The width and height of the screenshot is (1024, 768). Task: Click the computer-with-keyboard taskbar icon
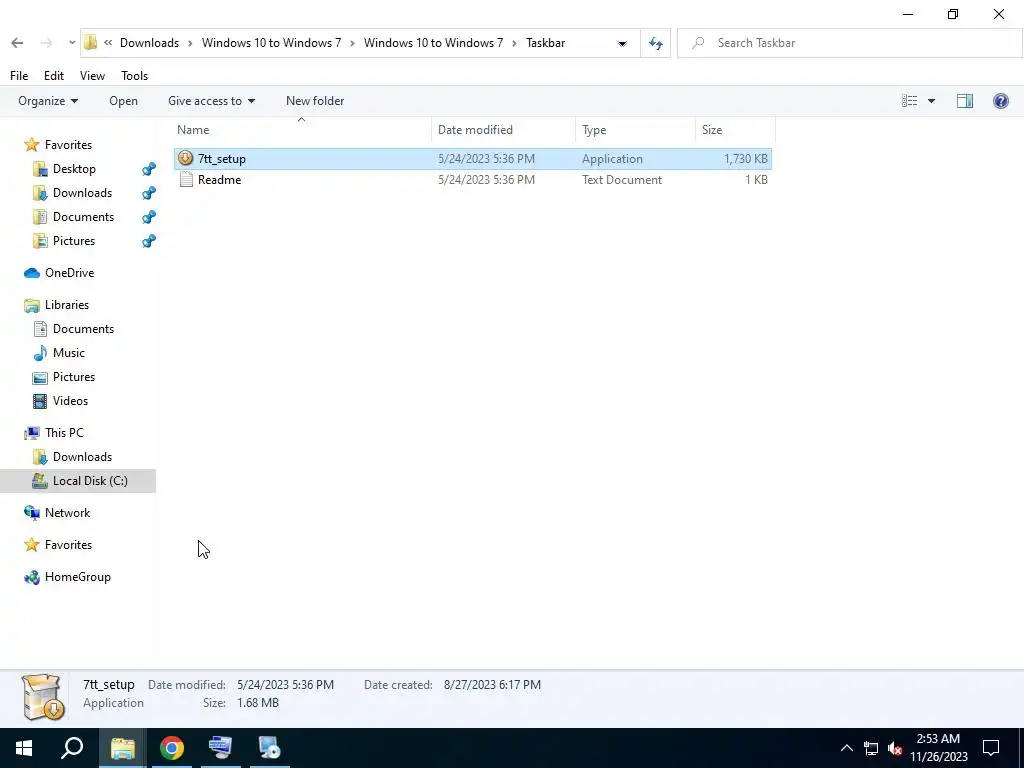coord(220,748)
